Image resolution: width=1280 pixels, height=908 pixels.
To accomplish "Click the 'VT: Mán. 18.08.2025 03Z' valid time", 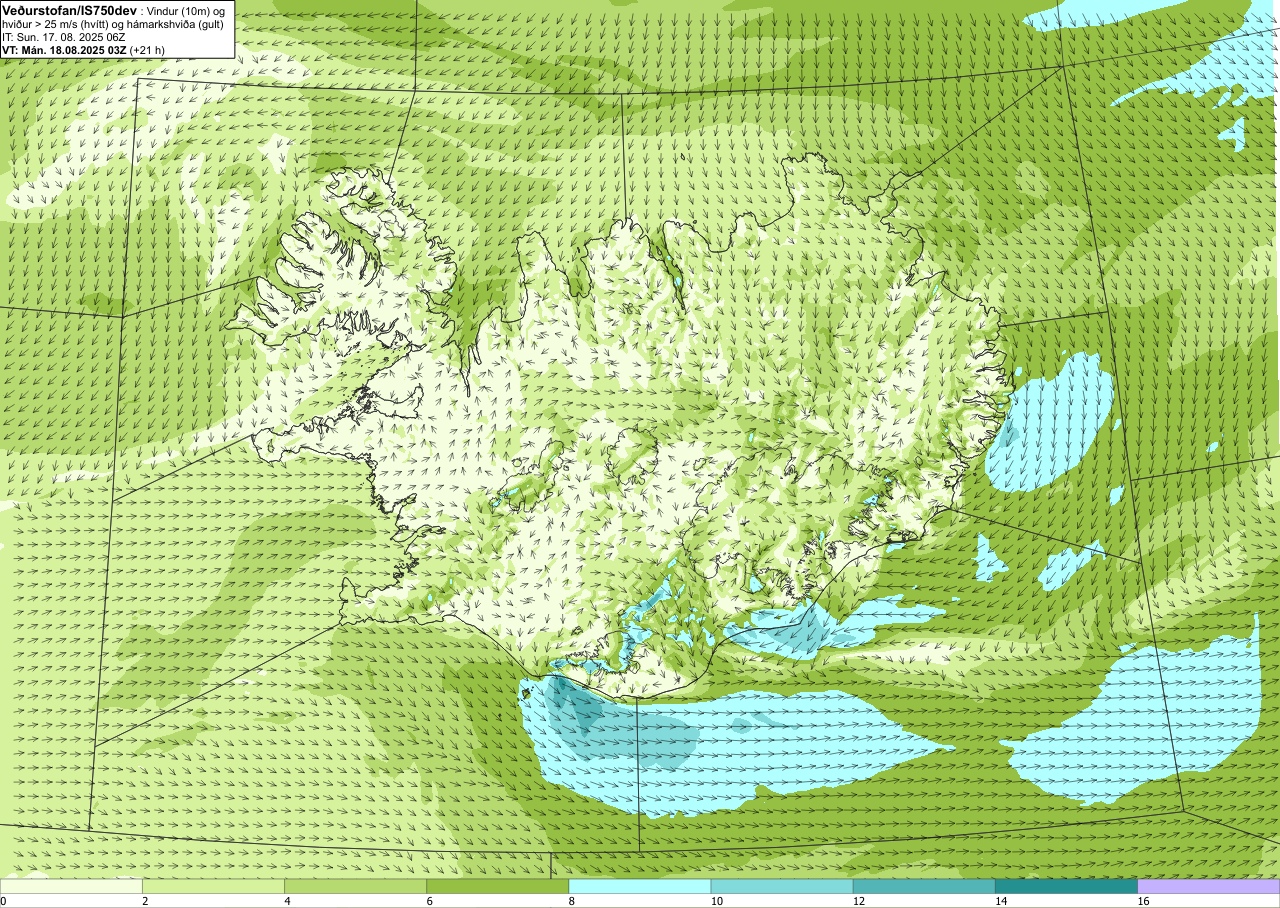I will [64, 50].
